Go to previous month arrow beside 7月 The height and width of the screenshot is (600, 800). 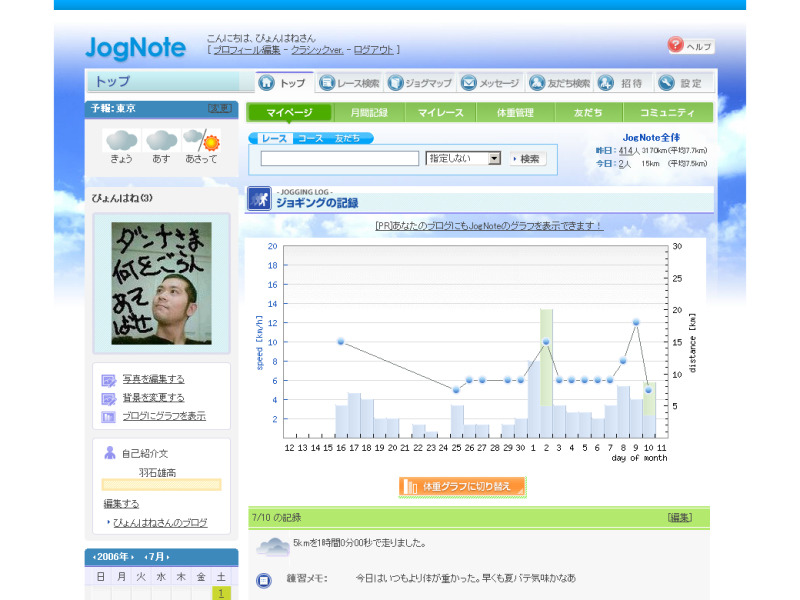click(x=146, y=557)
